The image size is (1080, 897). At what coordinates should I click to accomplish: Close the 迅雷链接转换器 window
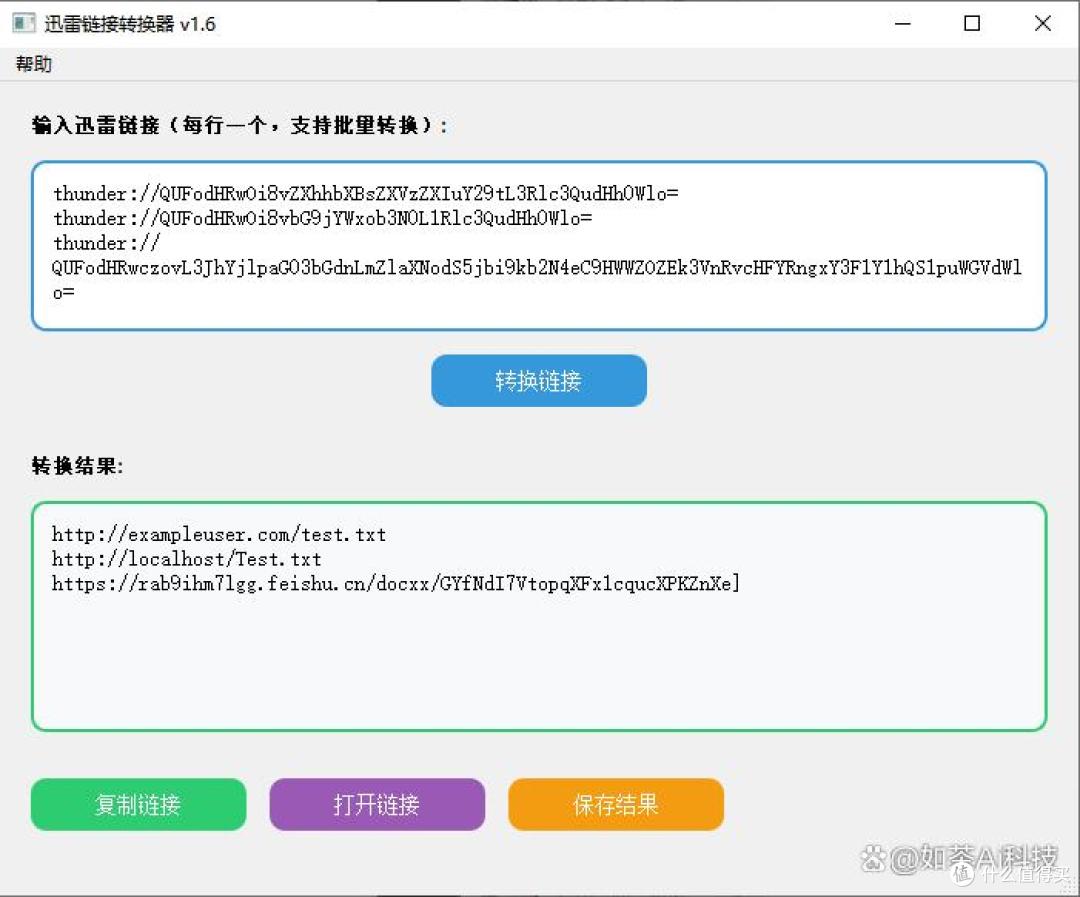coord(1042,22)
